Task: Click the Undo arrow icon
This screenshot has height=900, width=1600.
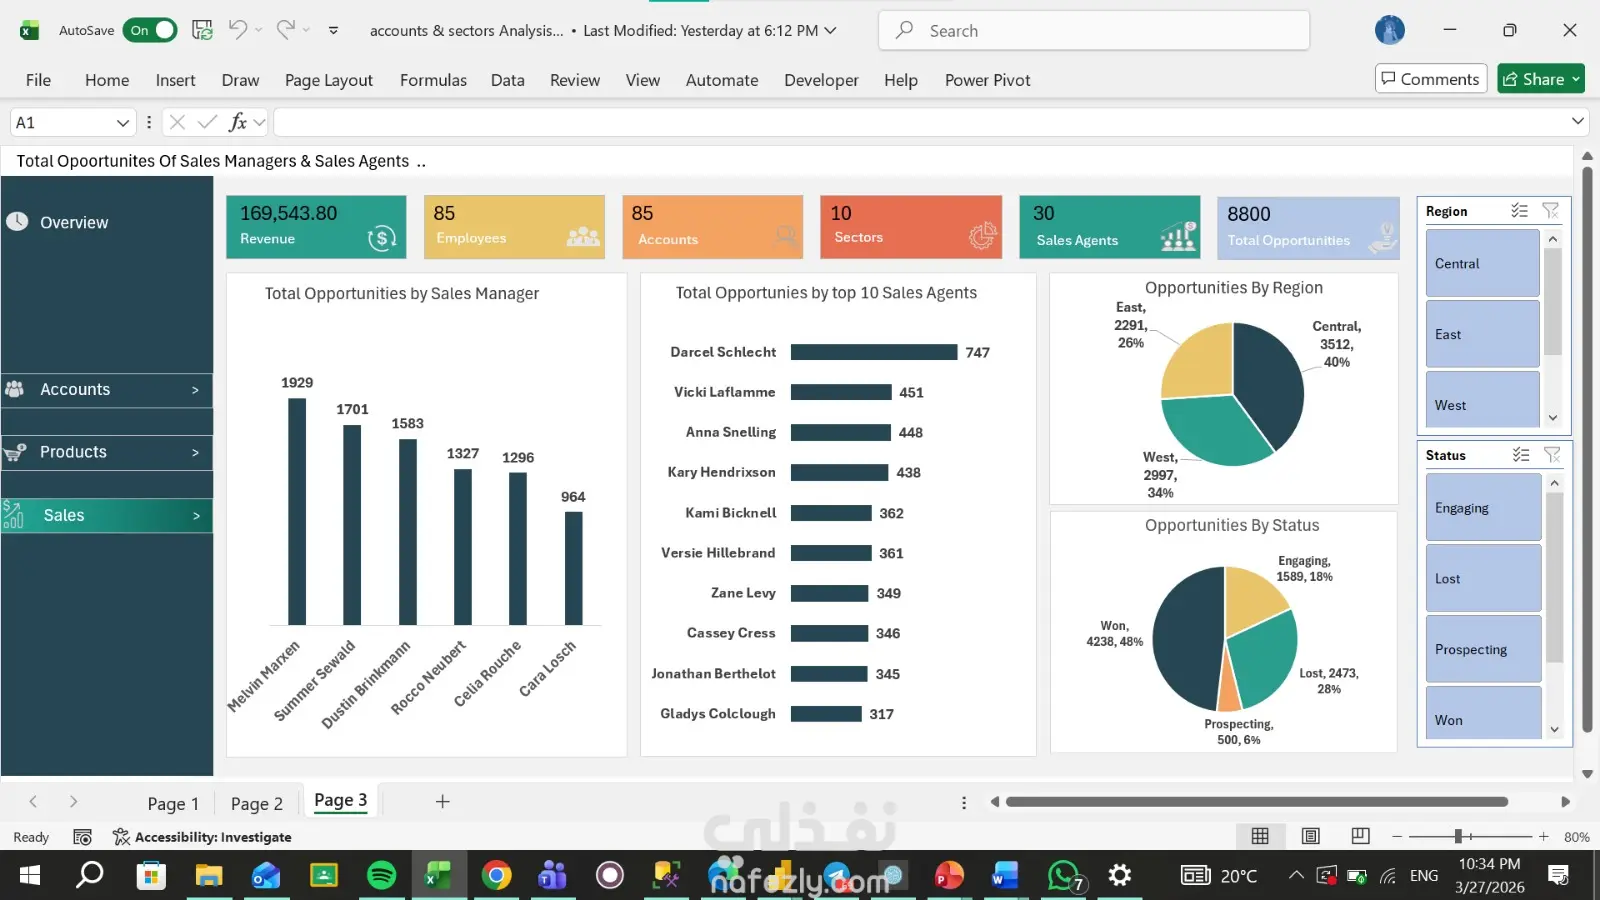Action: click(x=237, y=29)
